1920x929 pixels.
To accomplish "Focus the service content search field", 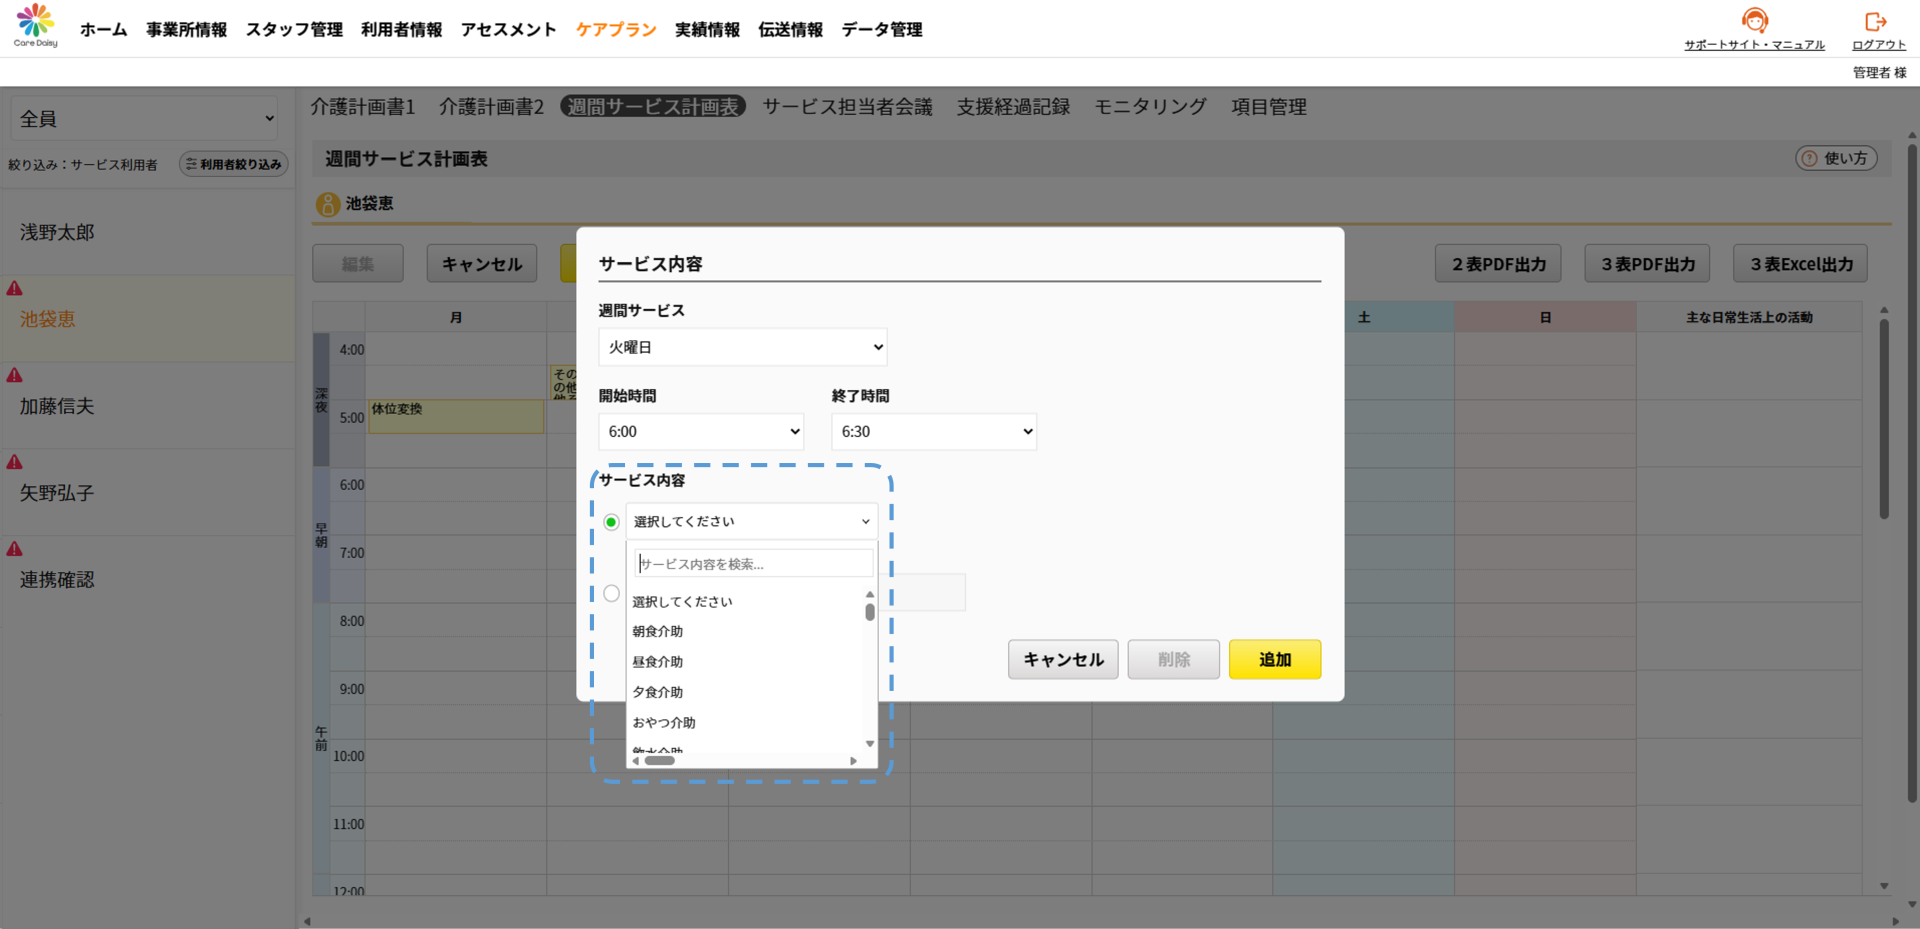I will coord(754,564).
